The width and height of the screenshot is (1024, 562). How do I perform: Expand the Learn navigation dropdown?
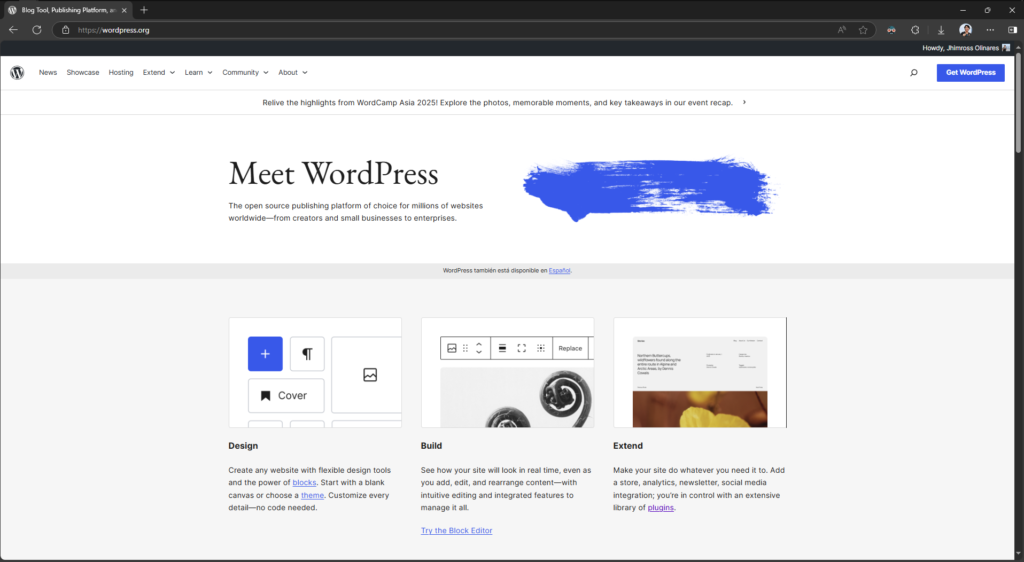pos(198,73)
